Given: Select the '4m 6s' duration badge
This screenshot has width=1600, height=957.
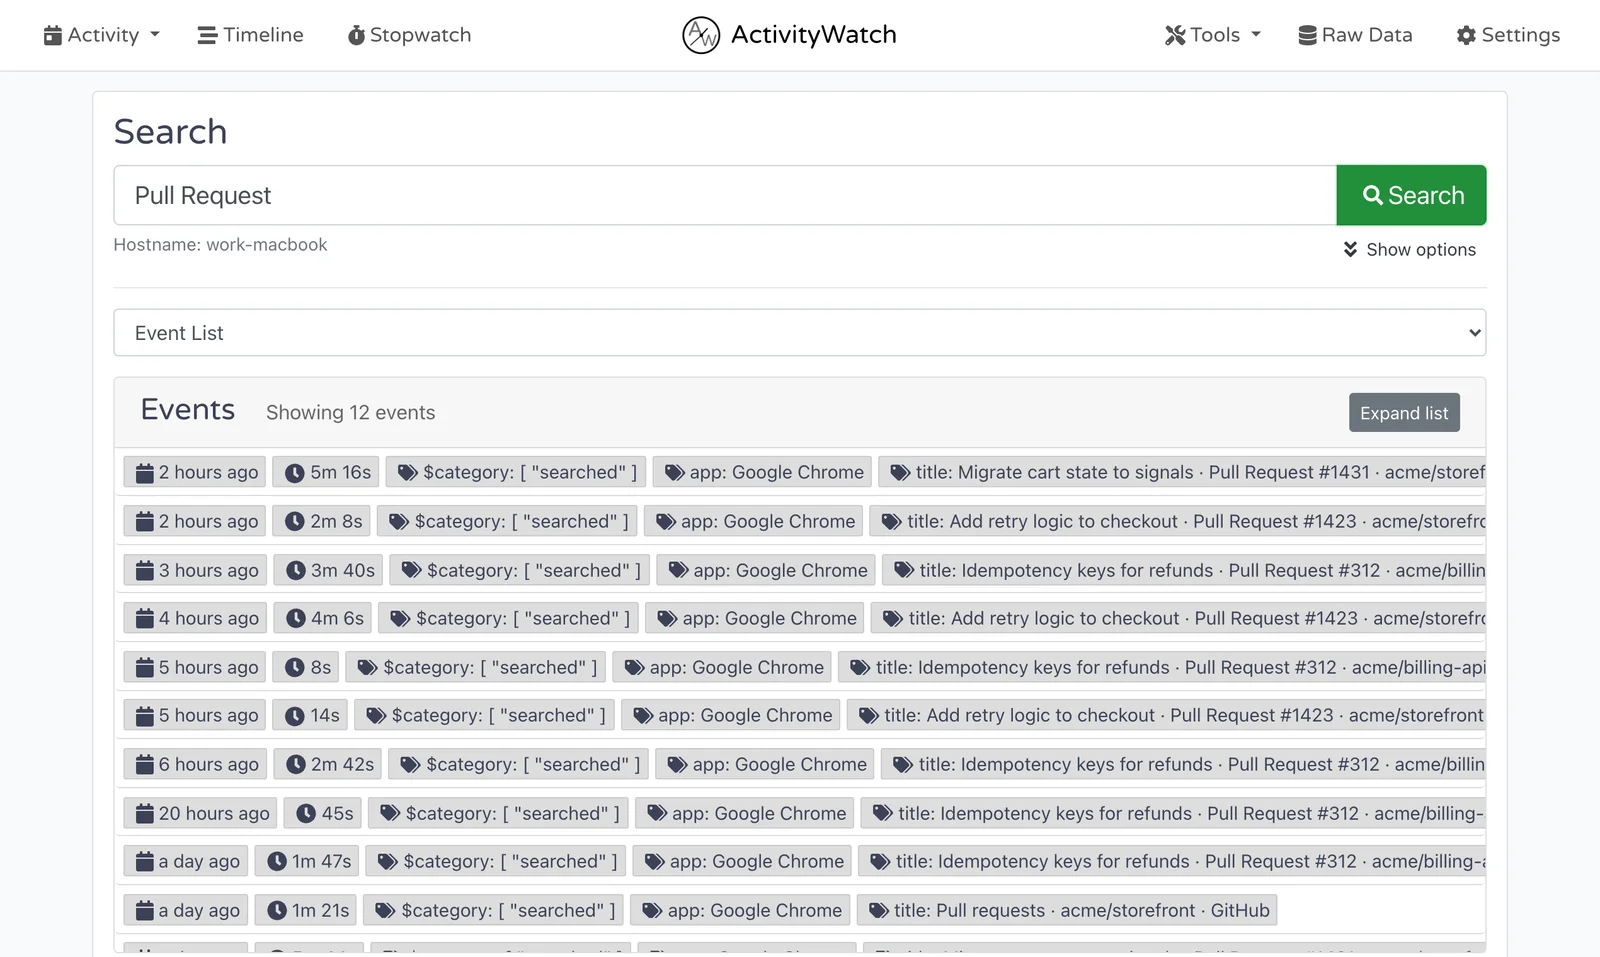Looking at the screenshot, I should tap(324, 618).
